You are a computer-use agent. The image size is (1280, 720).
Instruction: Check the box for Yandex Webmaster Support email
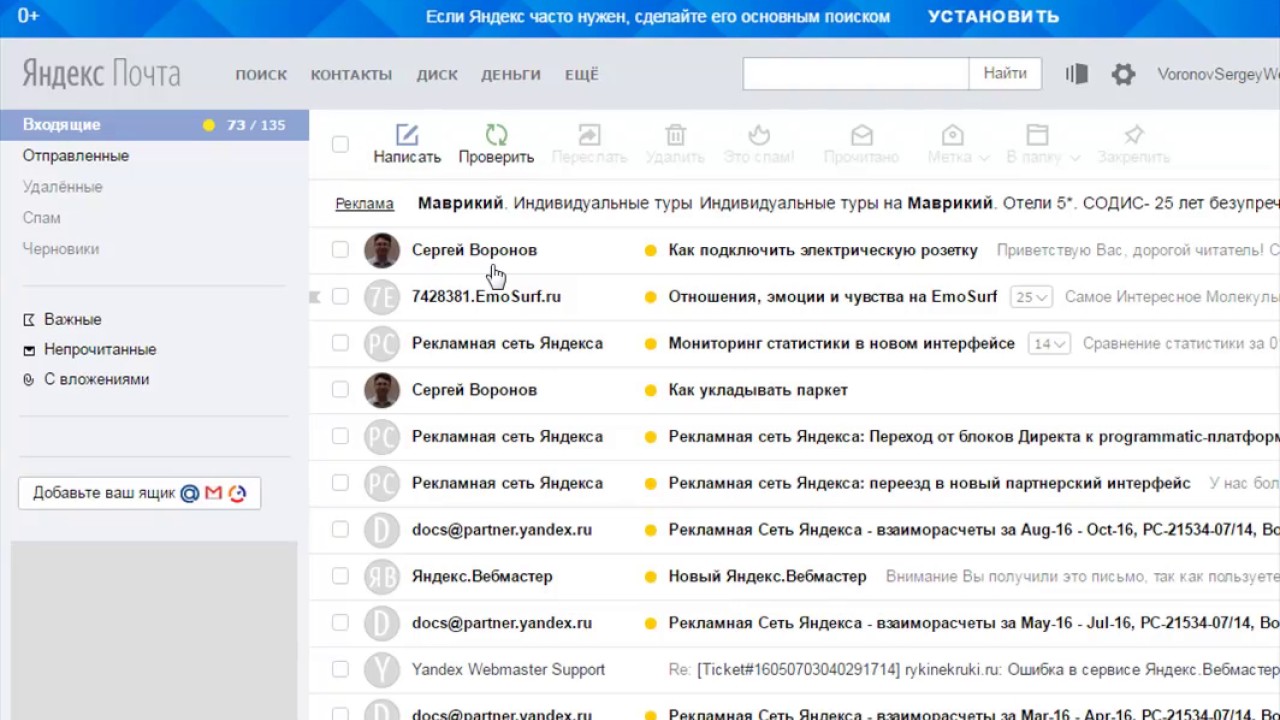(340, 670)
